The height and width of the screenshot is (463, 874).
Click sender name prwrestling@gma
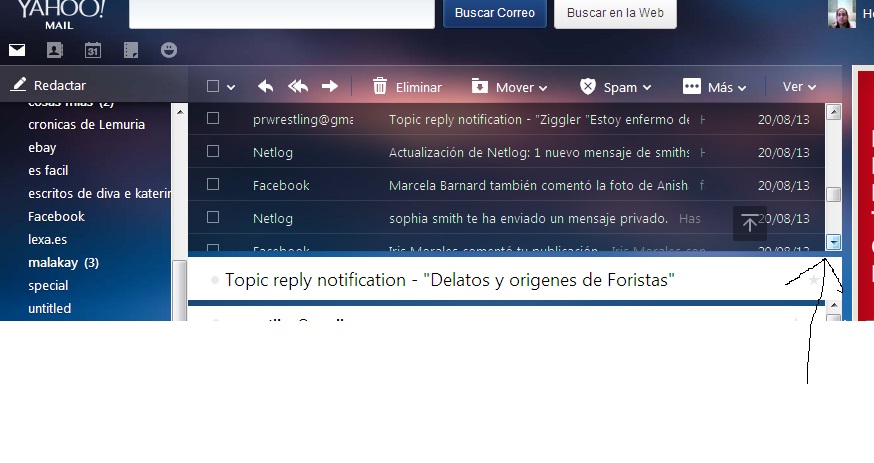pyautogui.click(x=303, y=119)
